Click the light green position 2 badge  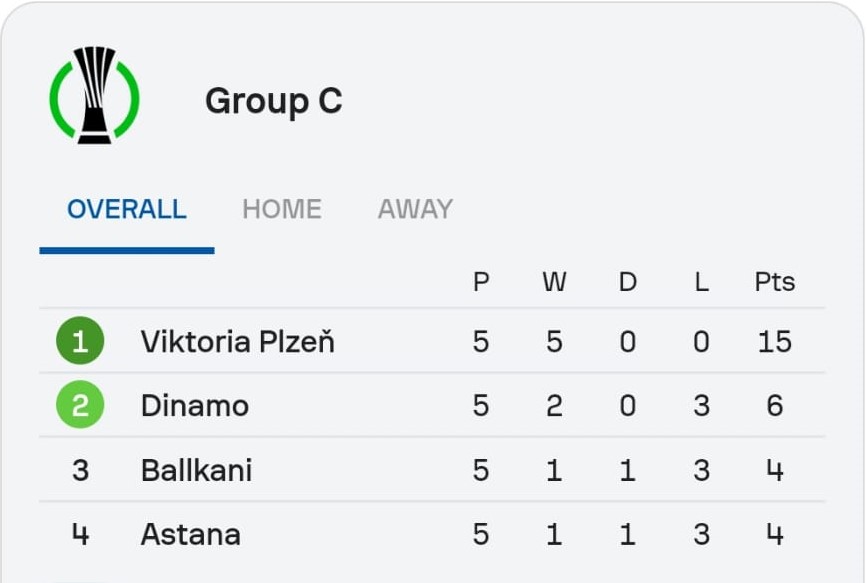[80, 405]
